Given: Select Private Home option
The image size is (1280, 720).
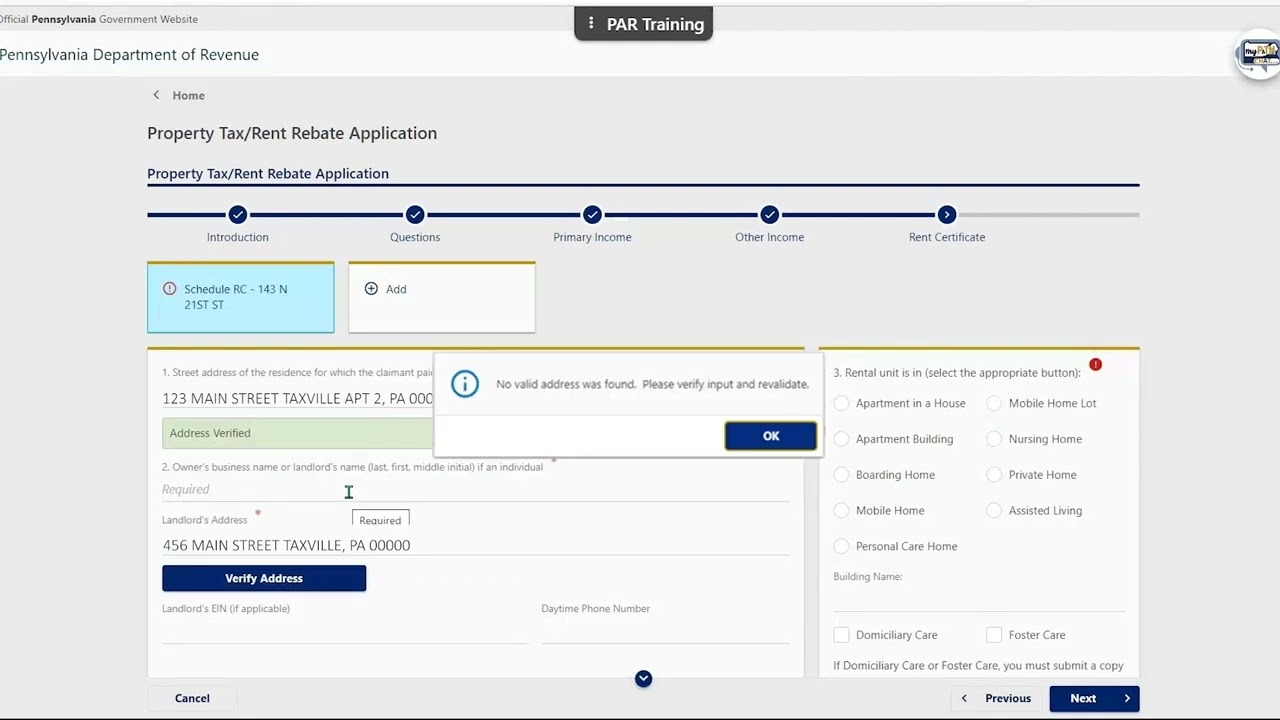Looking at the screenshot, I should [994, 475].
